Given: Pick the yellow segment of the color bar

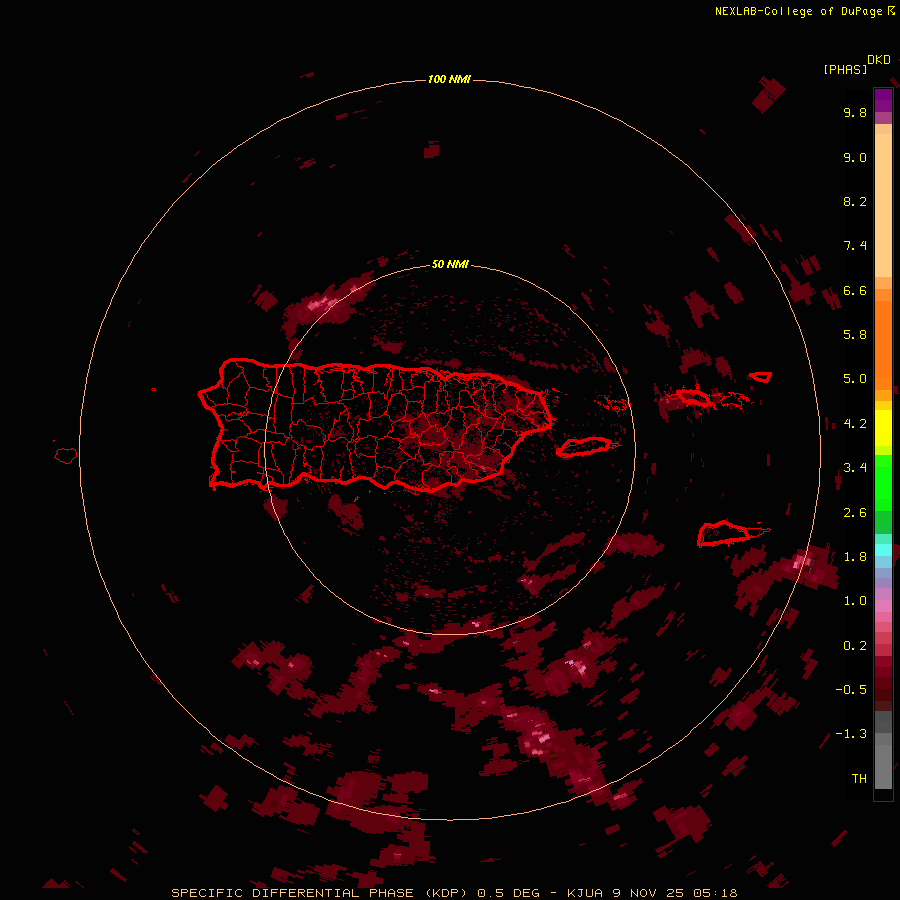Looking at the screenshot, I should coord(883,428).
